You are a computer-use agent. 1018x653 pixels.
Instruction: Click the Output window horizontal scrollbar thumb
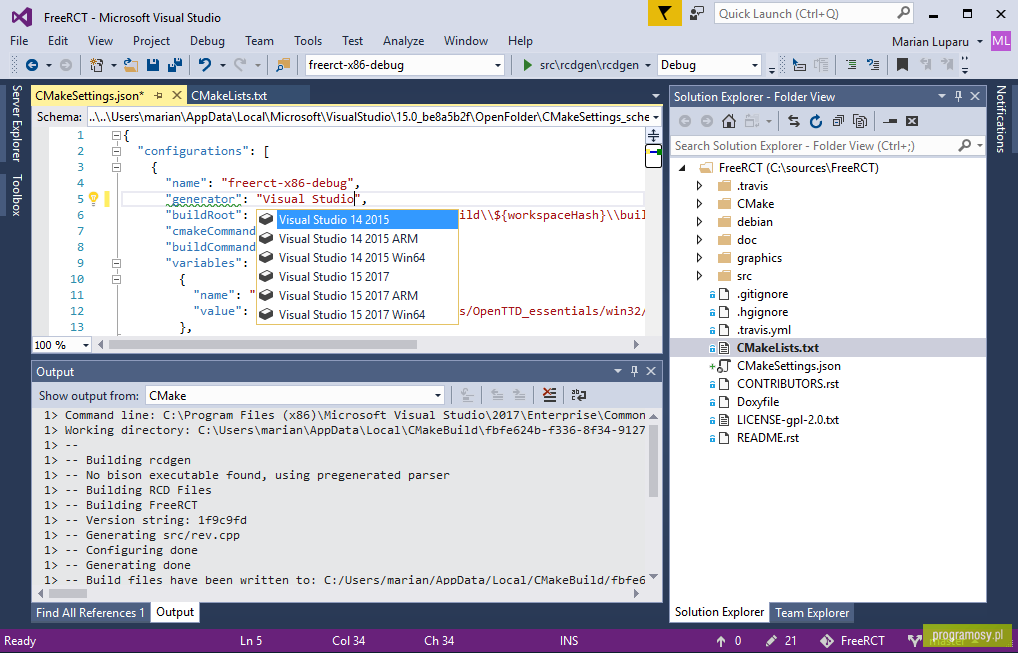(68, 593)
